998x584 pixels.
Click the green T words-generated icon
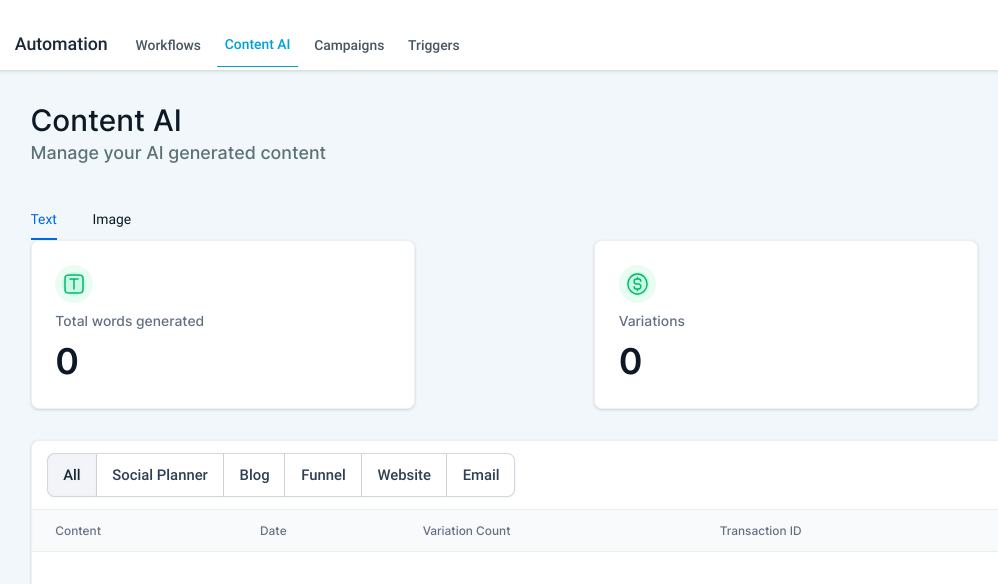(74, 284)
